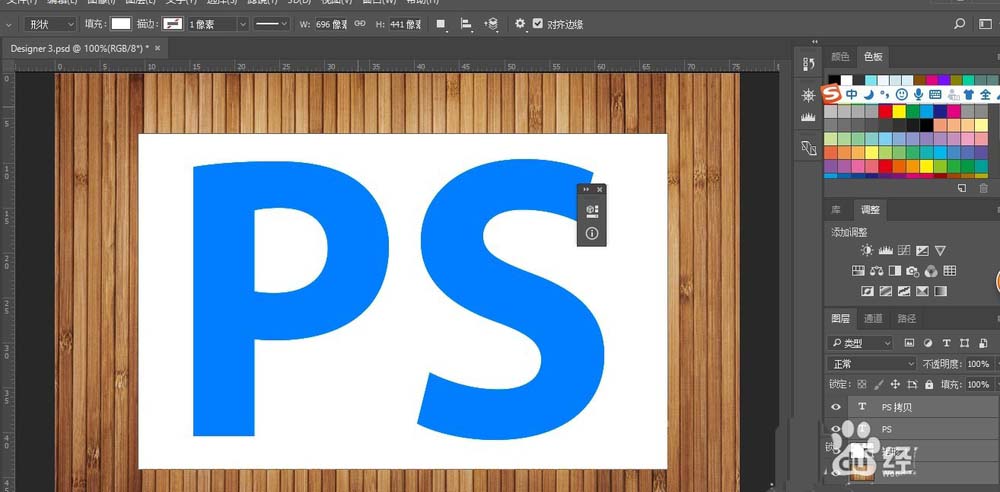Hide the PS 拷贝 layer
Screen dimensions: 1000x492
click(835, 406)
